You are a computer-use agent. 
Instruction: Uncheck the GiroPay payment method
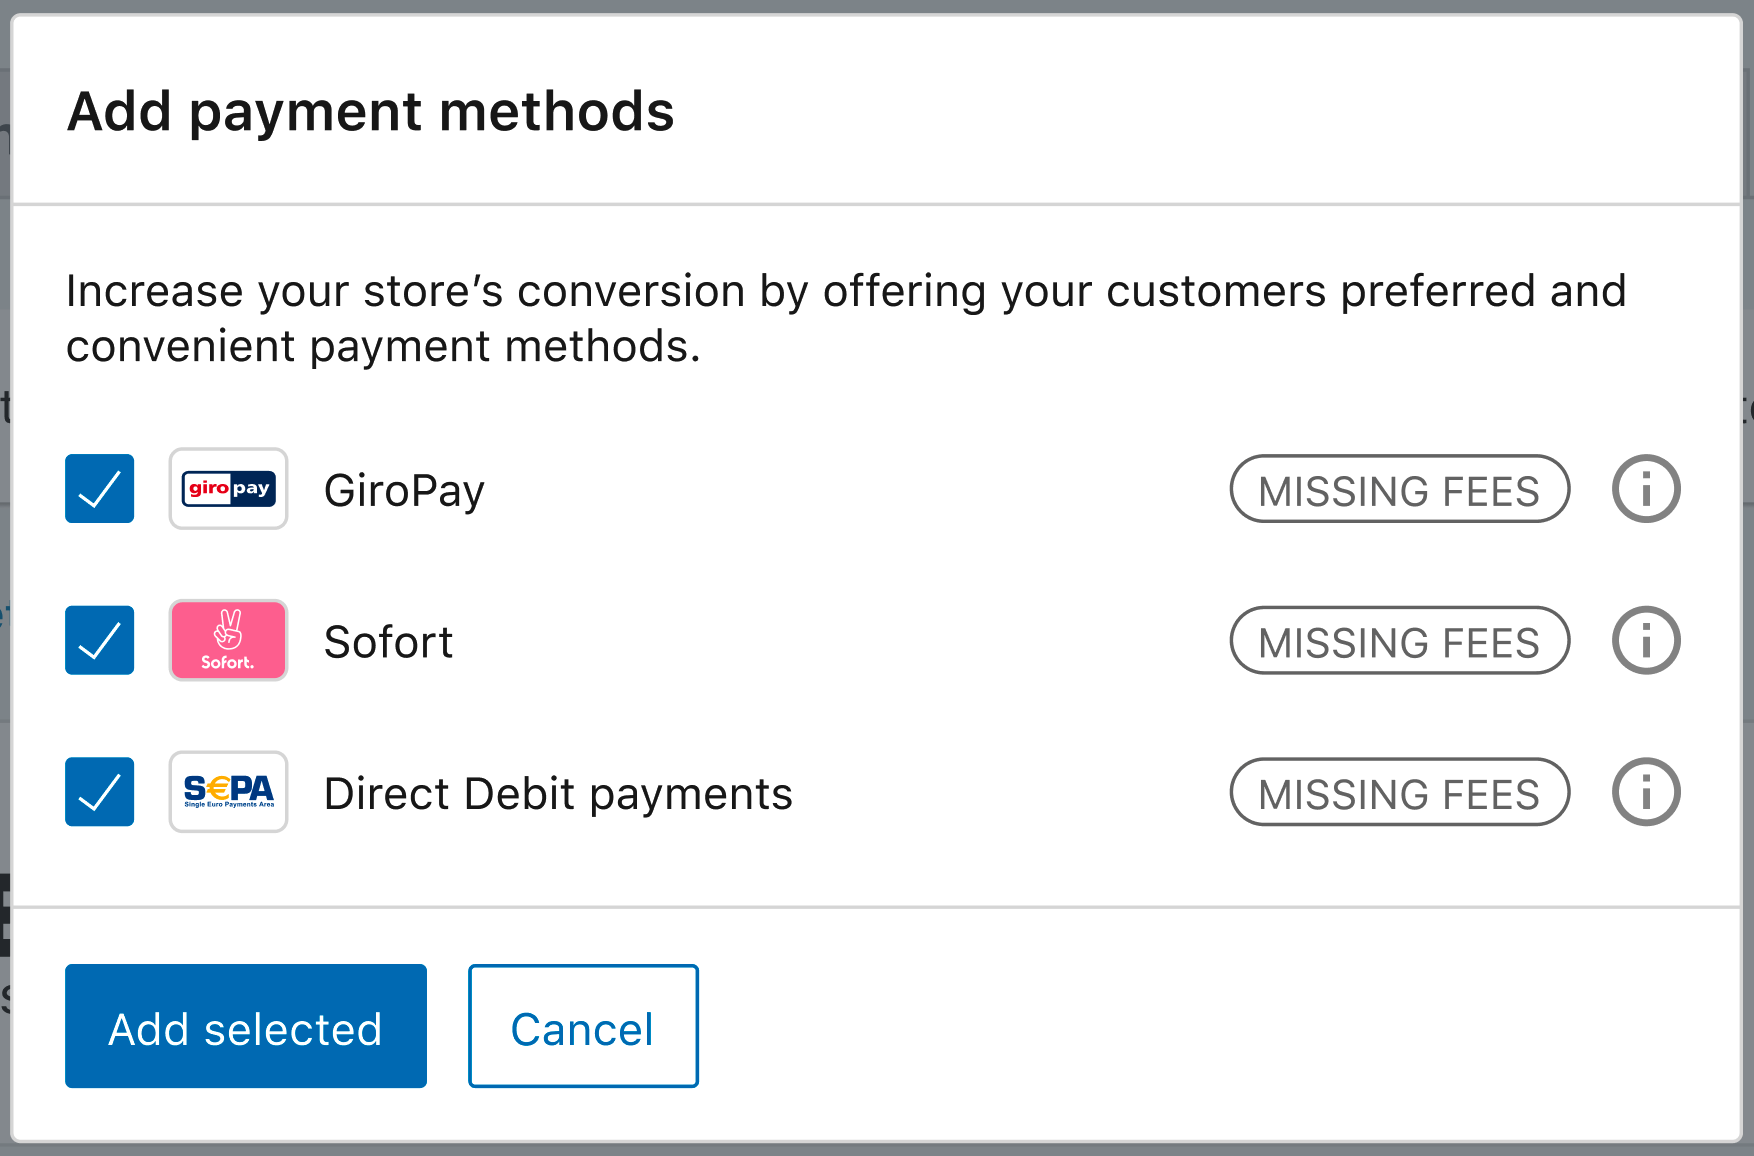(99, 489)
